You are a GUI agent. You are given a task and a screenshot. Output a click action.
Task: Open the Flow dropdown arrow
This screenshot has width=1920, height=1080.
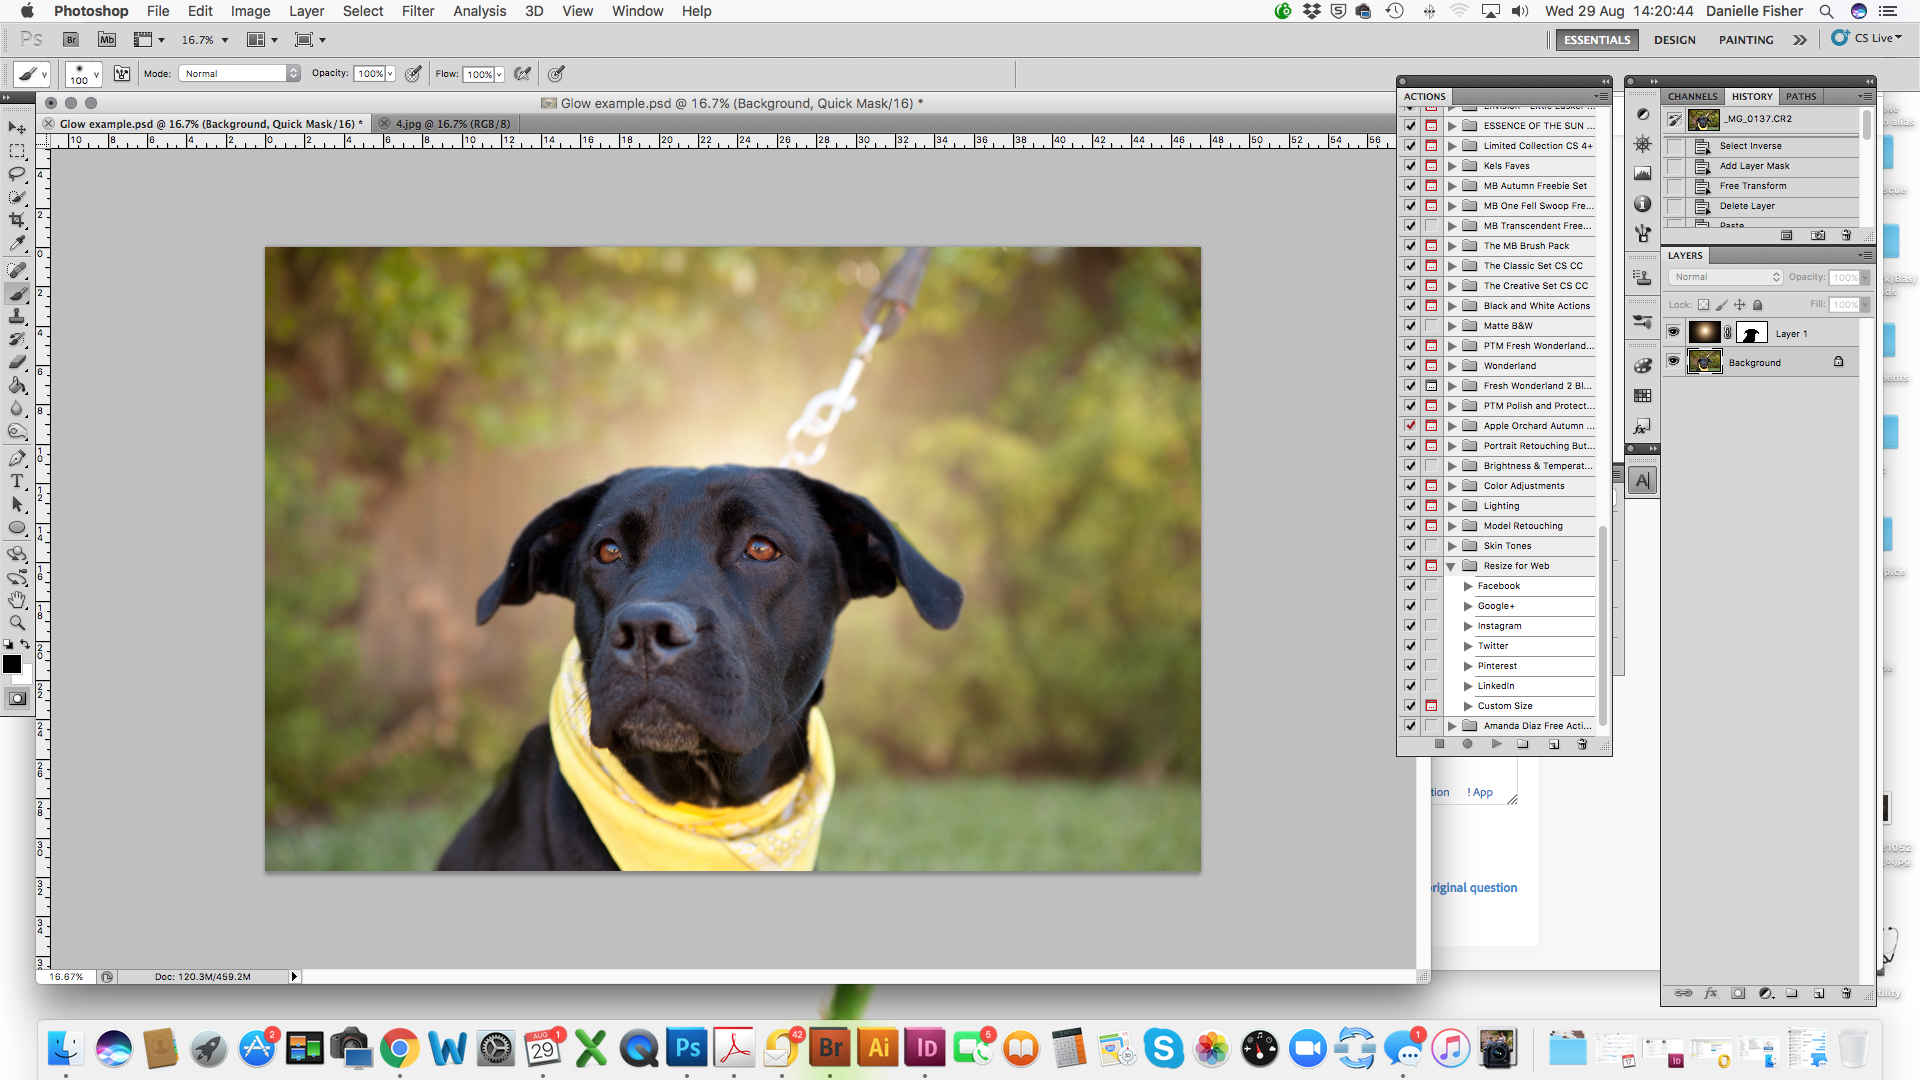coord(499,74)
